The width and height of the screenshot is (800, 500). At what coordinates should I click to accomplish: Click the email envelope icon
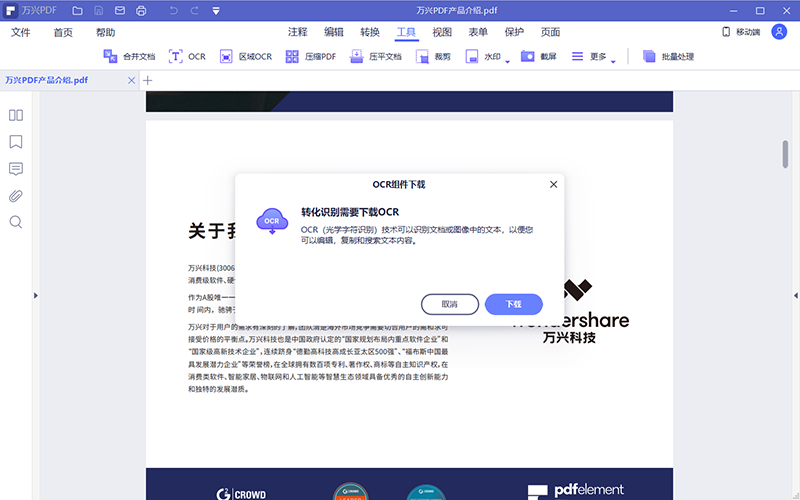(120, 11)
